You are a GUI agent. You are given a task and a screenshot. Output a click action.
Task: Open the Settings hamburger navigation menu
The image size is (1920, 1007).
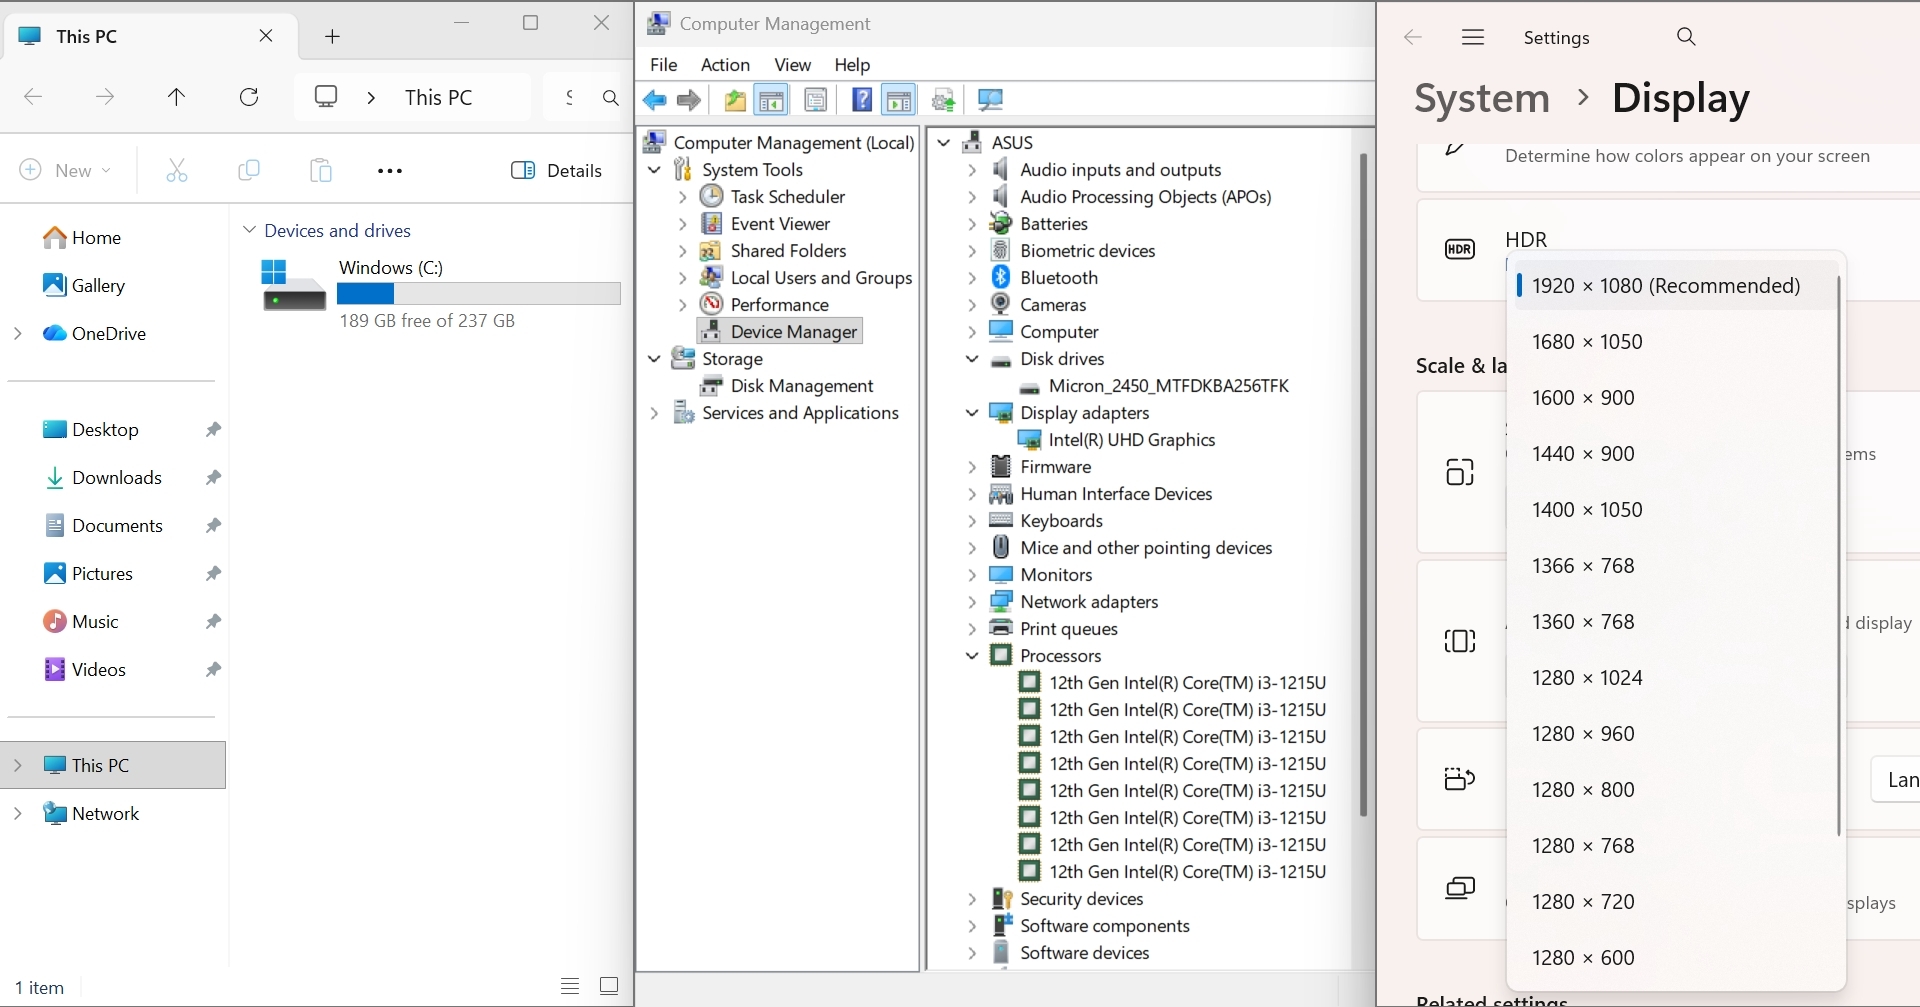pos(1472,37)
